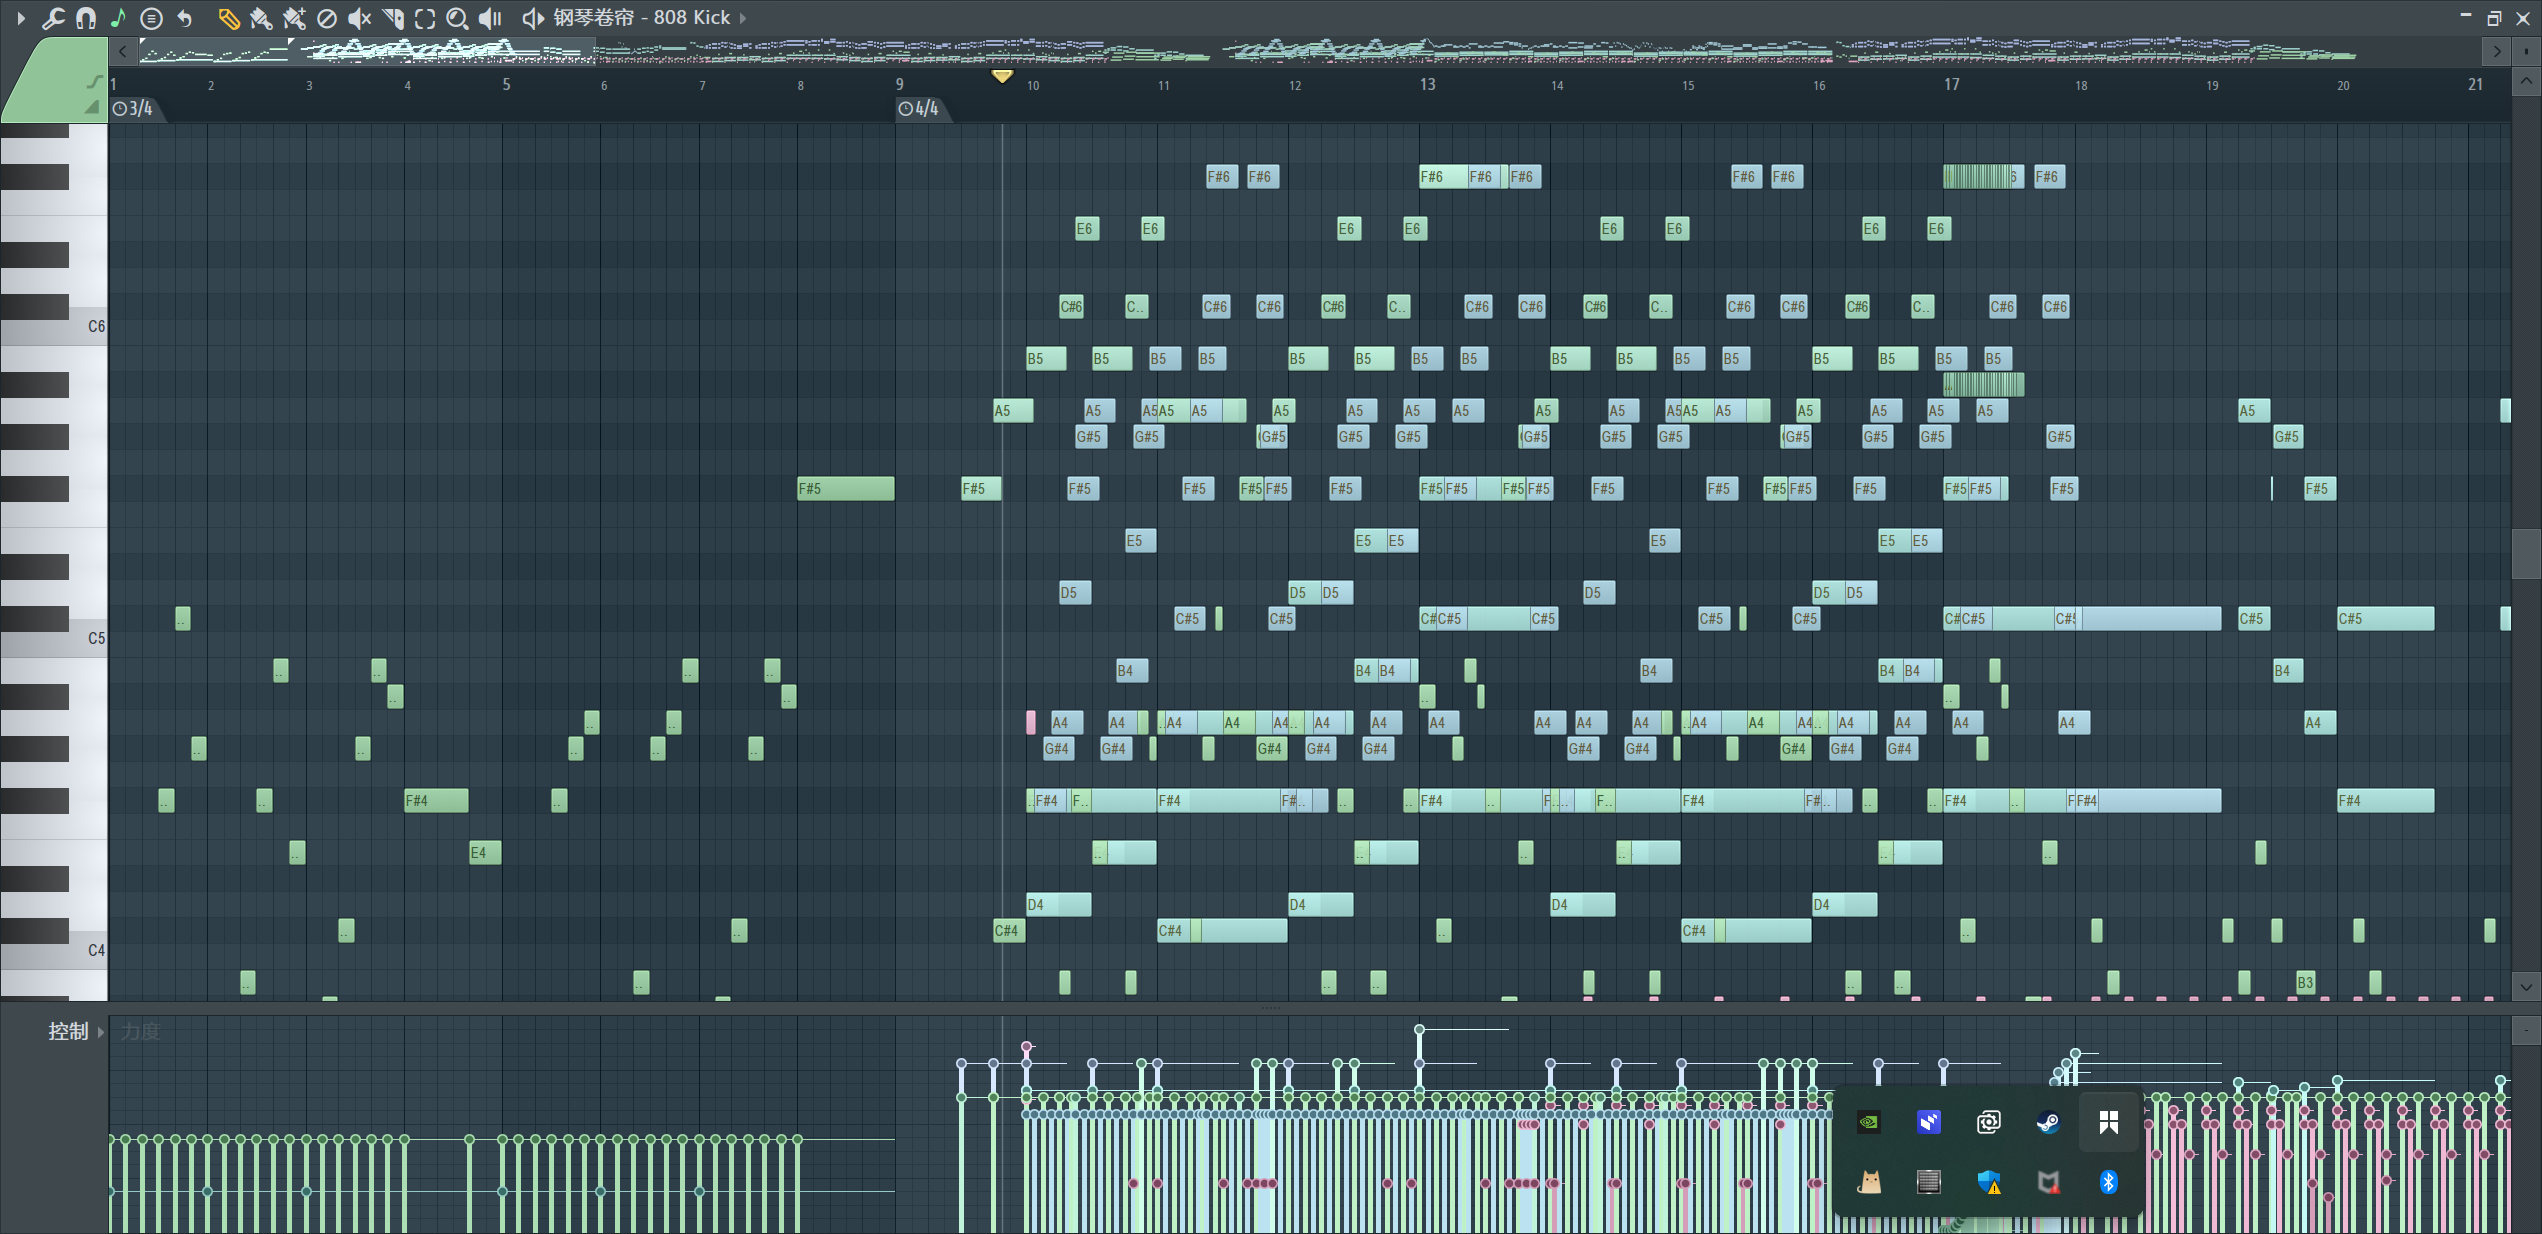Open the grey grille tray icon

point(1929,1182)
